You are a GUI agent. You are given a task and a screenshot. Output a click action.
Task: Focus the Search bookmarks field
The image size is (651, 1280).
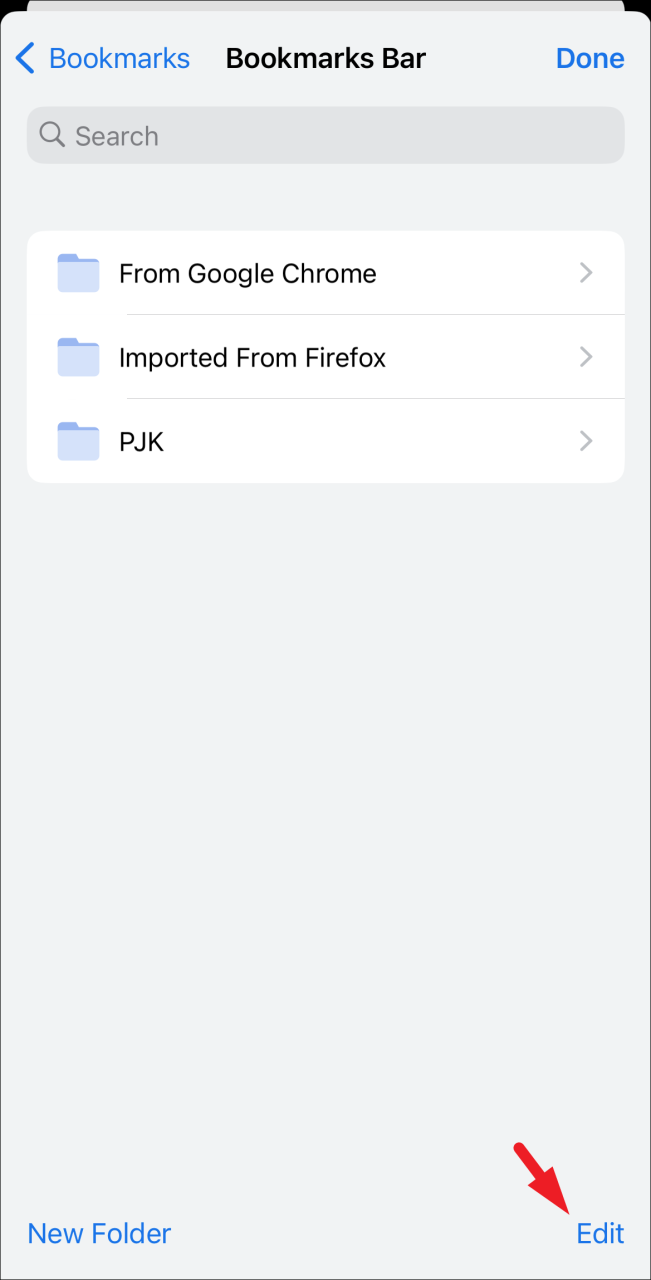[x=326, y=135]
